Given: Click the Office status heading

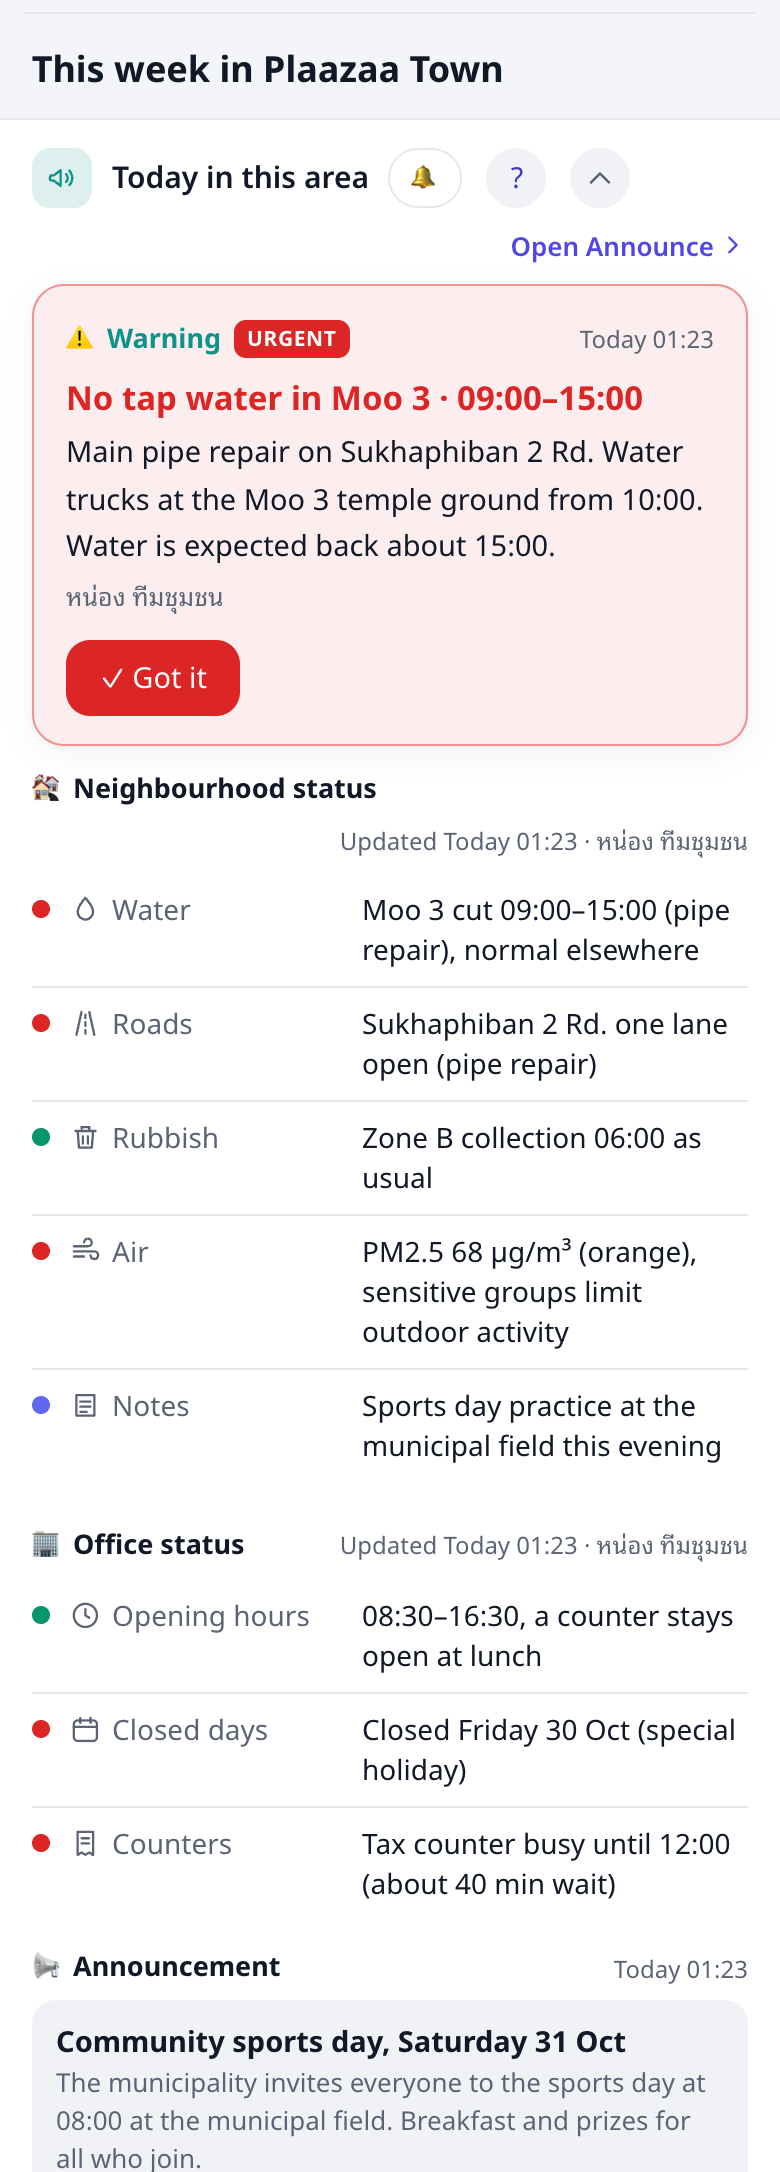Looking at the screenshot, I should coord(159,1545).
